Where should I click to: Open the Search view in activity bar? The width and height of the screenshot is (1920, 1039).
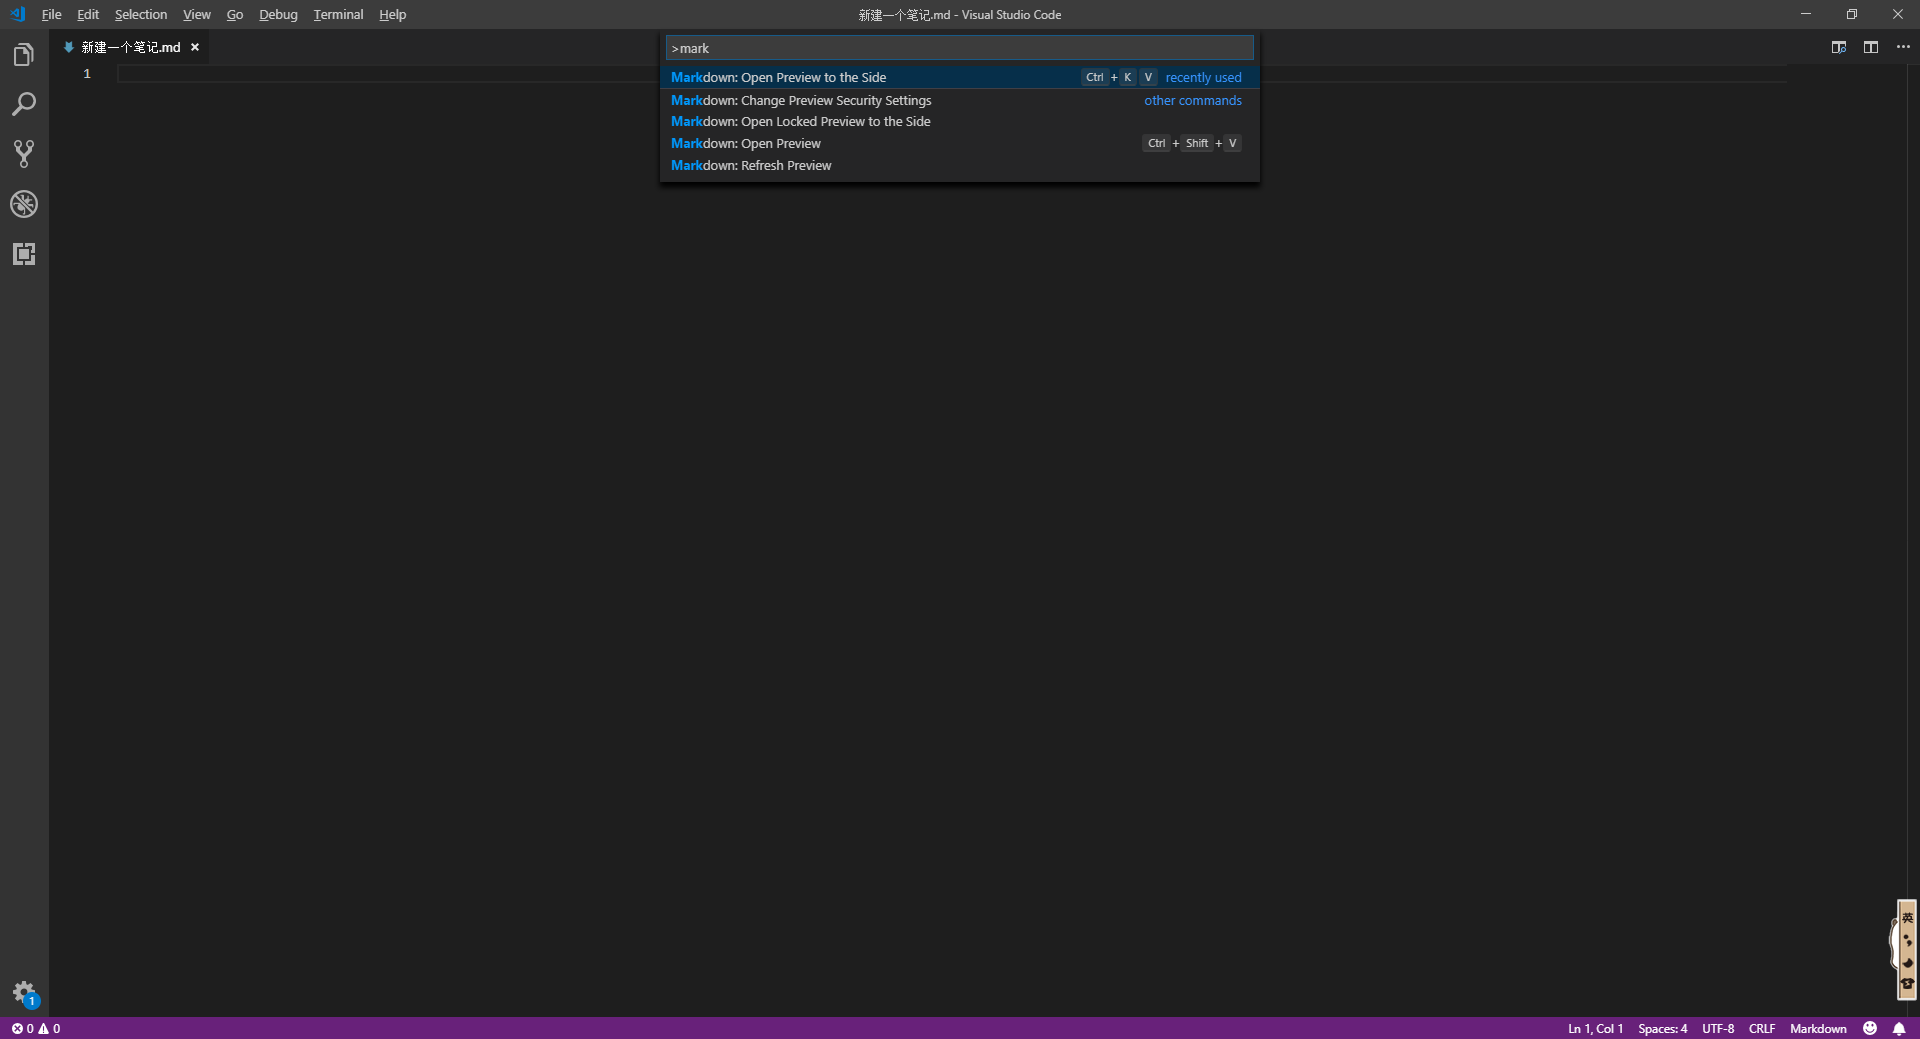(24, 104)
